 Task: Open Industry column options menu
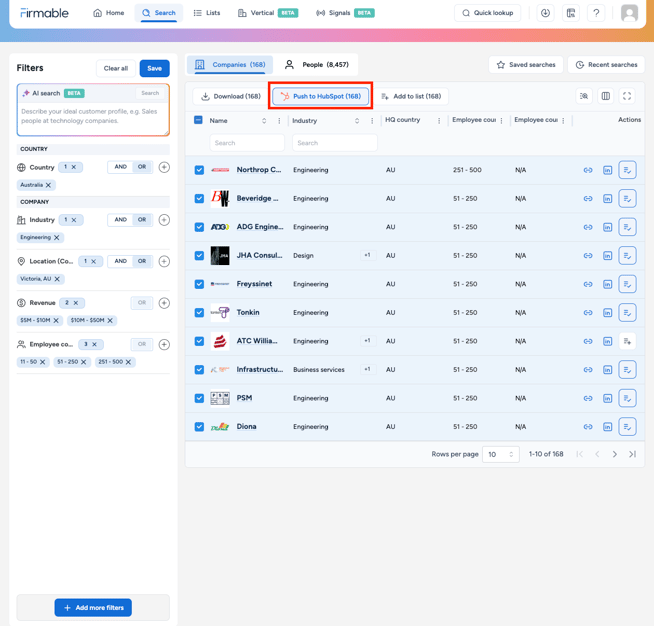[x=372, y=121]
